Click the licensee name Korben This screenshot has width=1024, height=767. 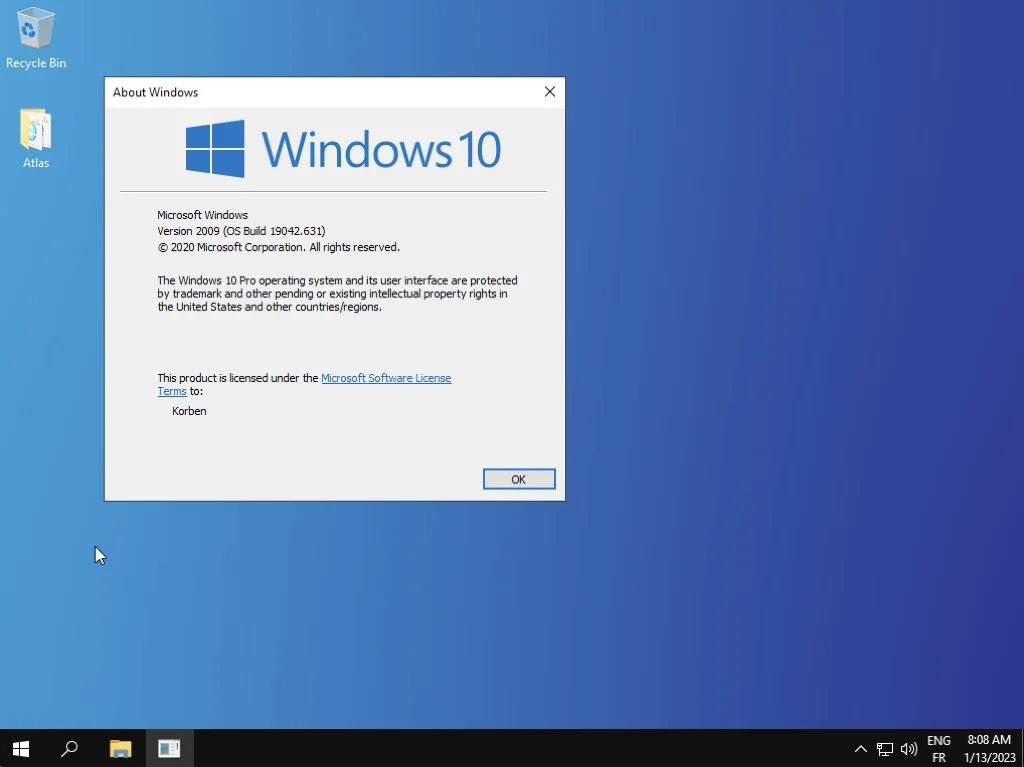click(189, 411)
